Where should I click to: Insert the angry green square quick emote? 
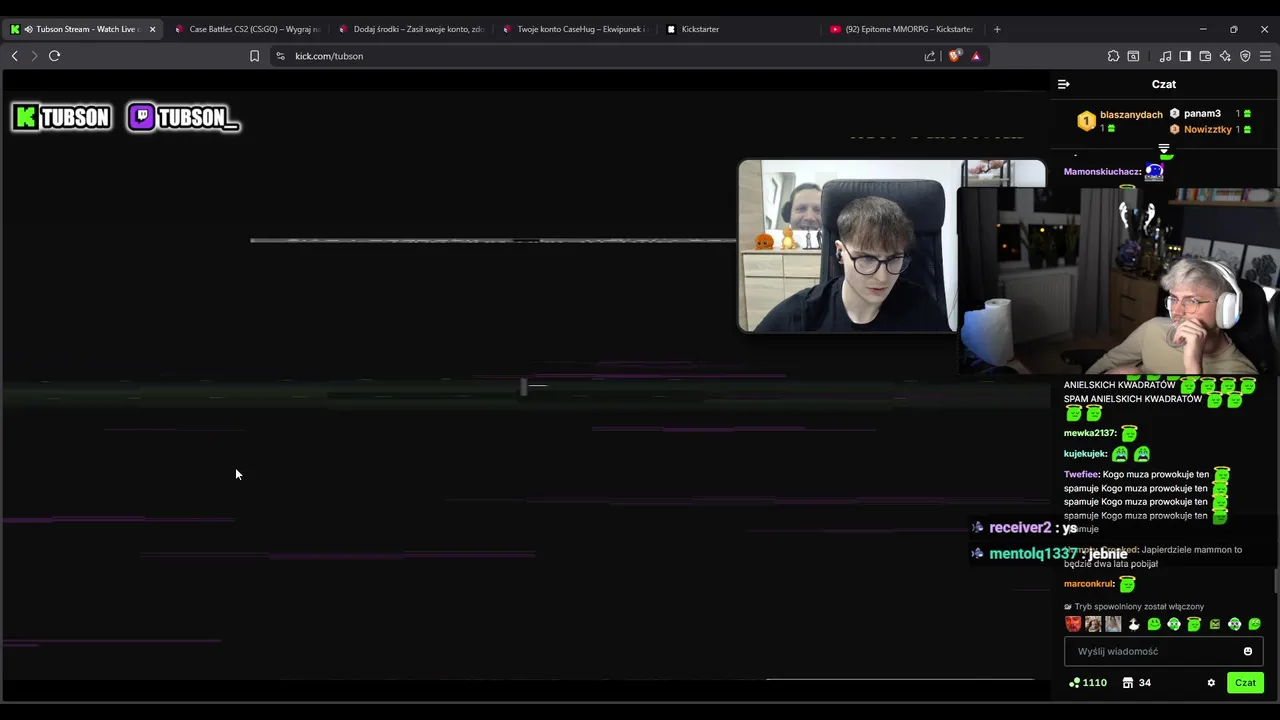(1214, 624)
